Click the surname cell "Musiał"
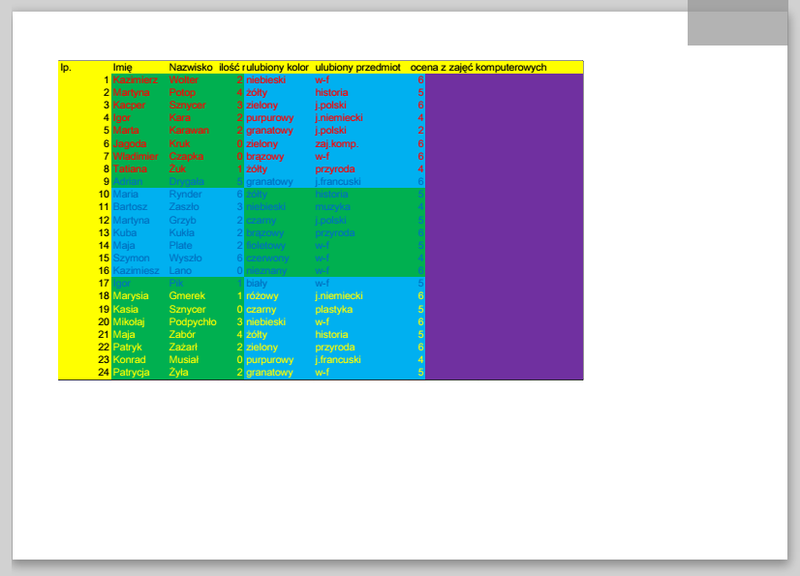 click(x=185, y=359)
